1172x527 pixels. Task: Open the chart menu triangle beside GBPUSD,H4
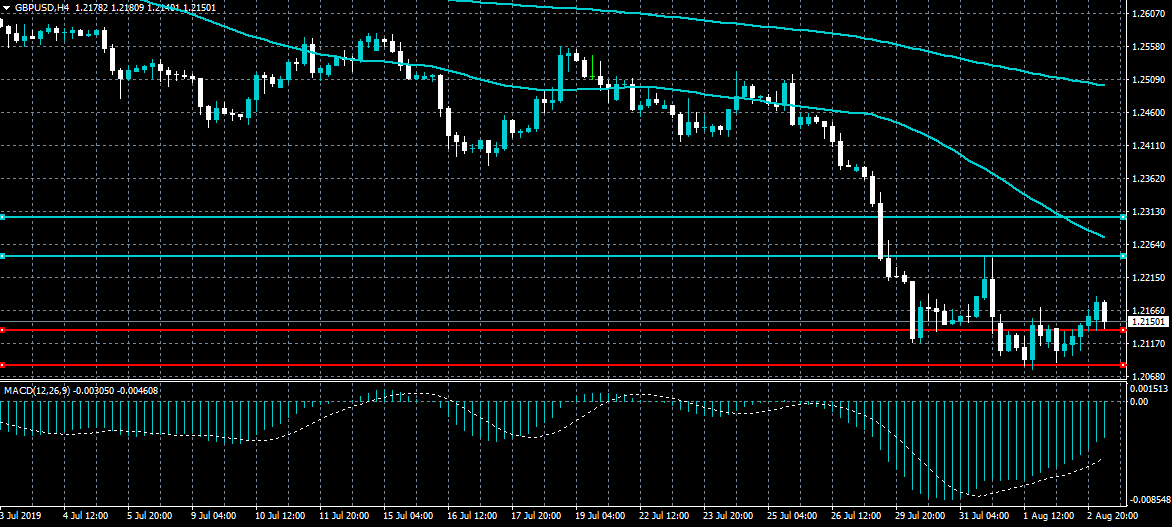pyautogui.click(x=7, y=7)
